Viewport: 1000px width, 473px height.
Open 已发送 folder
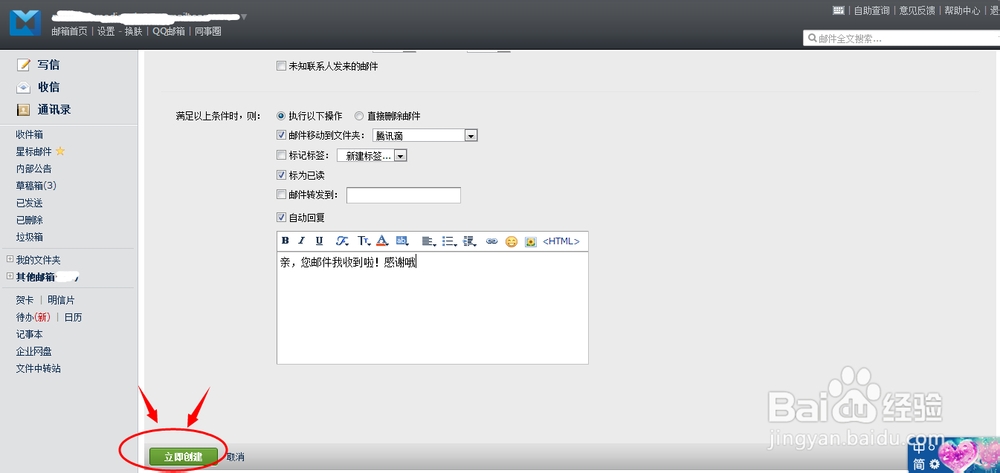tap(29, 203)
